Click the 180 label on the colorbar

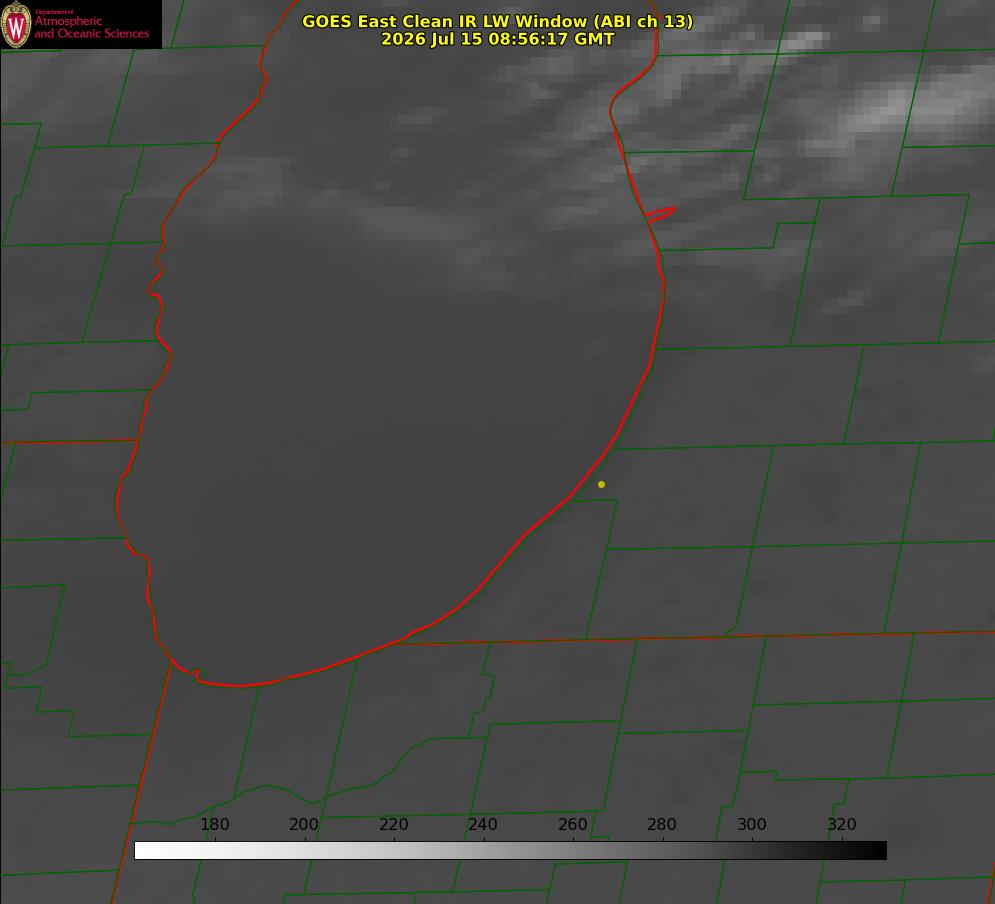pyautogui.click(x=214, y=824)
